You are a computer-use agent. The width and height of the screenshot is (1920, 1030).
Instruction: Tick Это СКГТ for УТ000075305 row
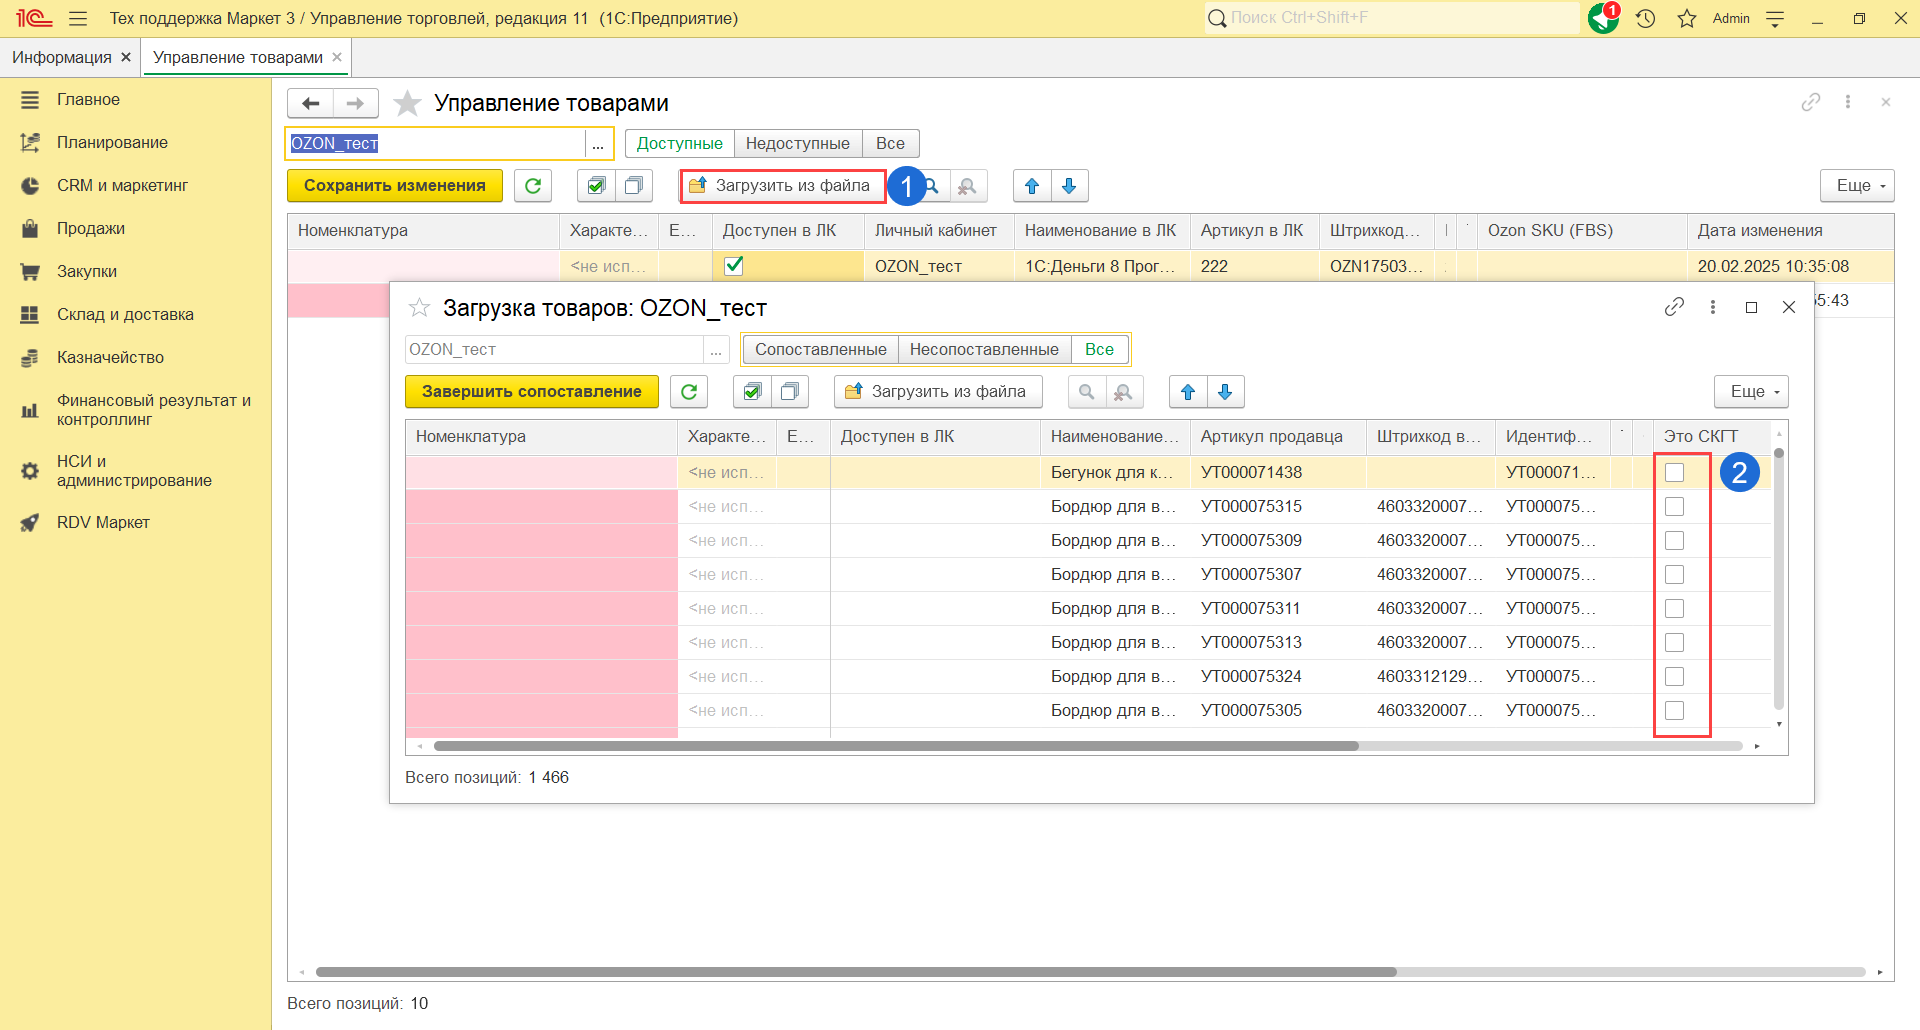click(1675, 711)
